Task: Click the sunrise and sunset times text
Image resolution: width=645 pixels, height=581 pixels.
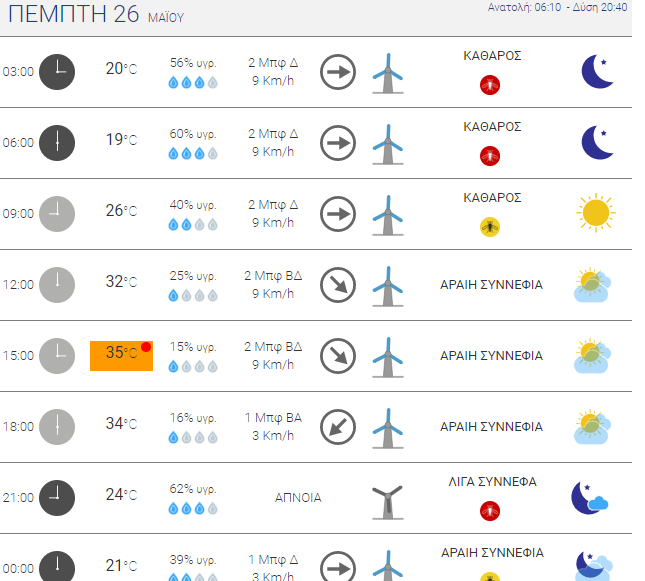Action: [571, 7]
